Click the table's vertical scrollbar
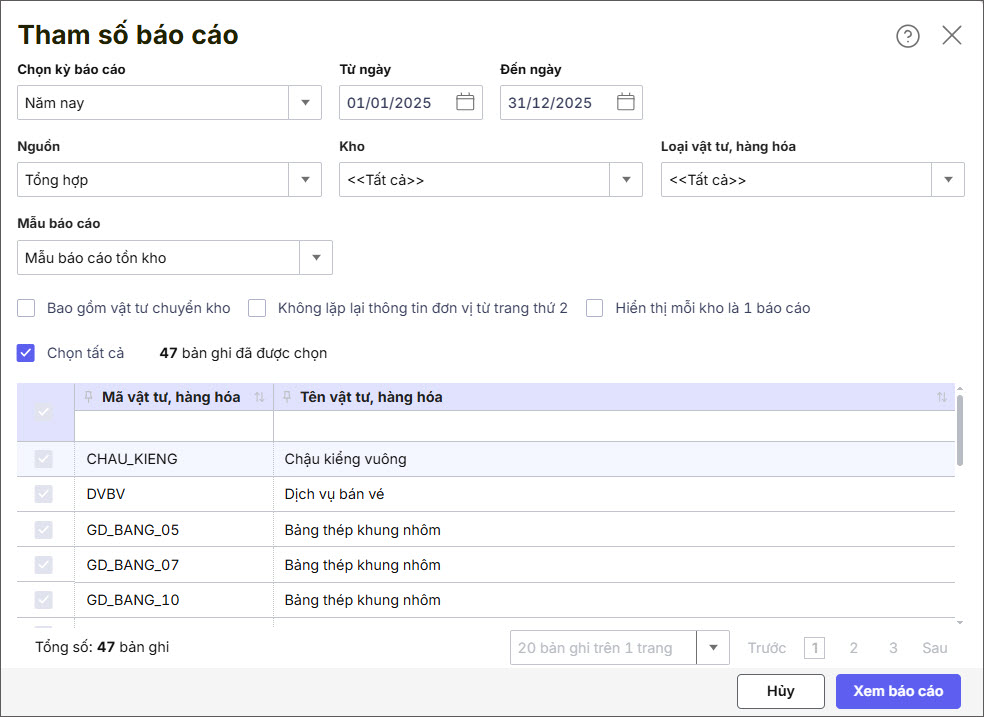Viewport: 984px width, 717px height. tap(961, 430)
